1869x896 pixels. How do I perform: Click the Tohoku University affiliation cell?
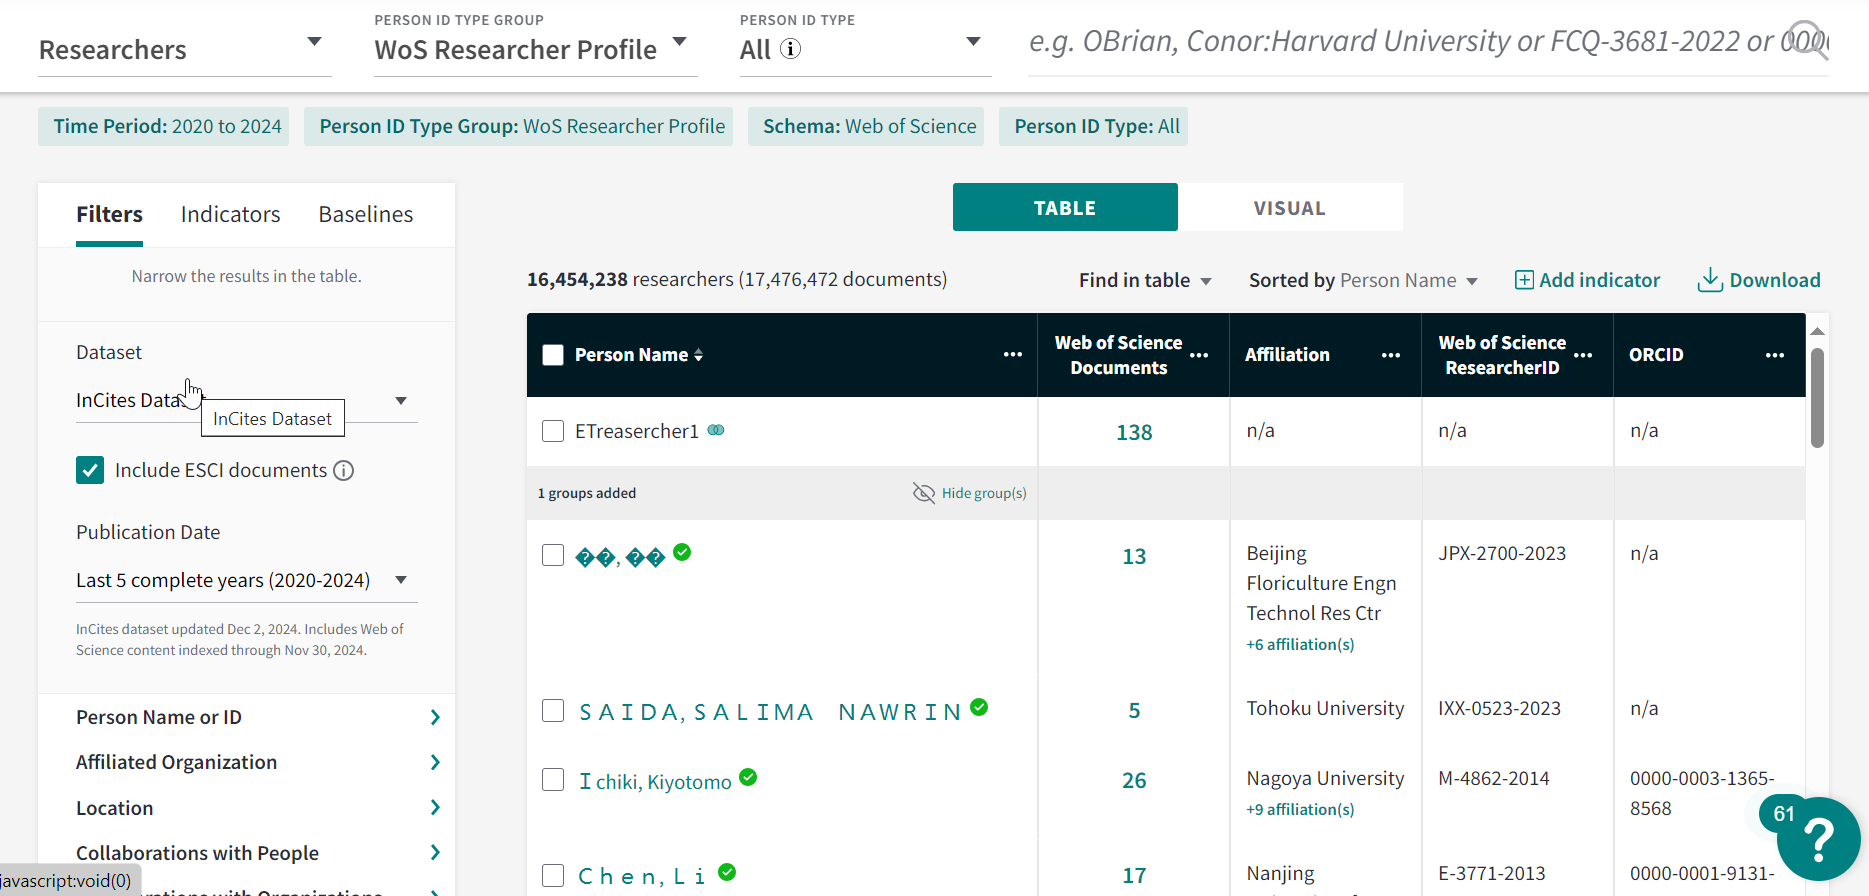(x=1325, y=708)
